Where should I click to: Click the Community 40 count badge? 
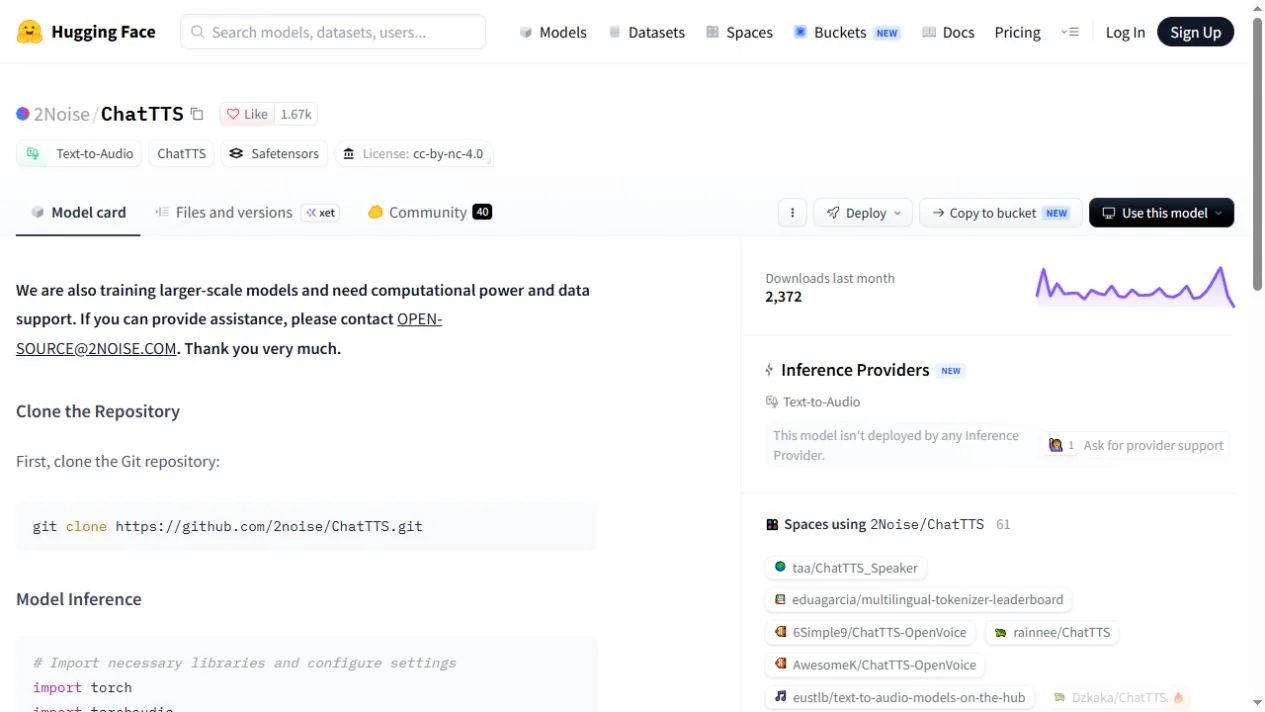(x=482, y=212)
